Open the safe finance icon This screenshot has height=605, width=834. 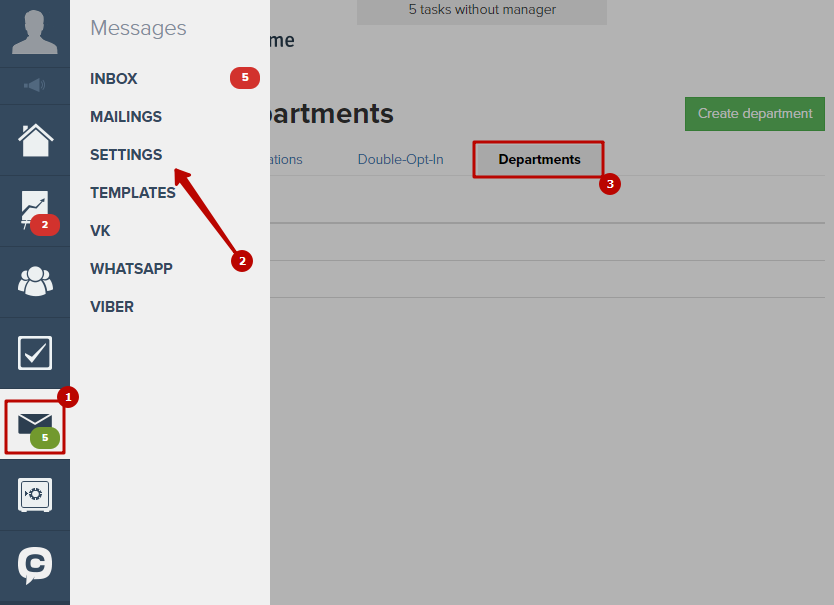[35, 495]
